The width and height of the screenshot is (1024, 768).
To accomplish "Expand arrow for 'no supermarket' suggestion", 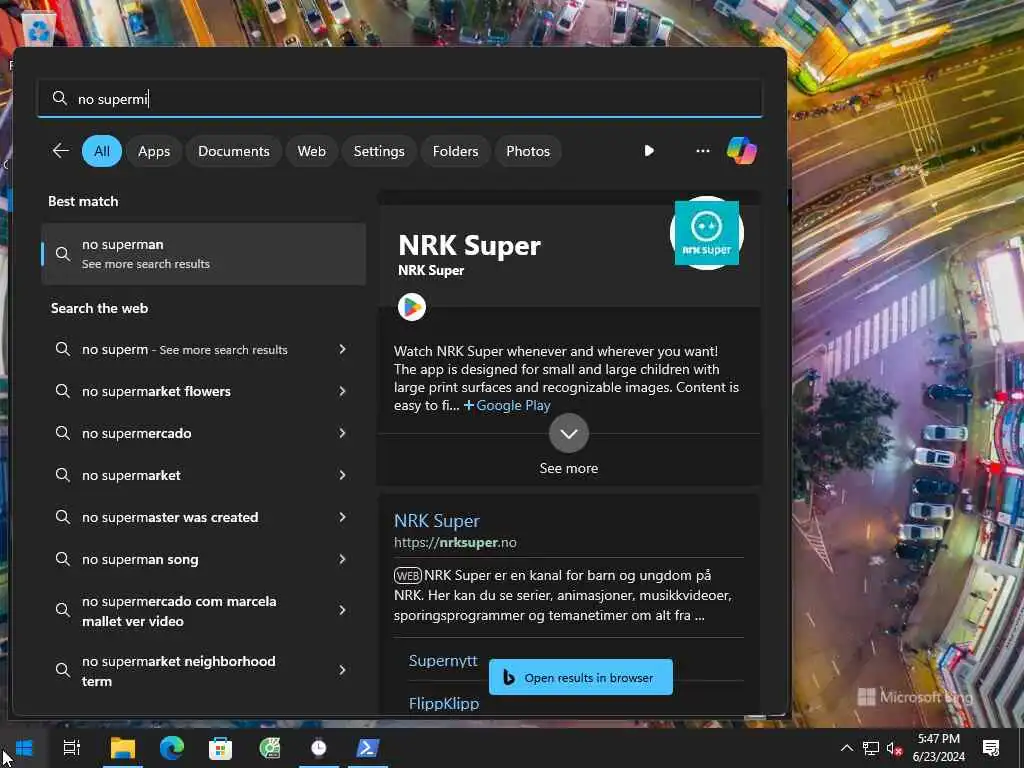I will click(x=342, y=475).
